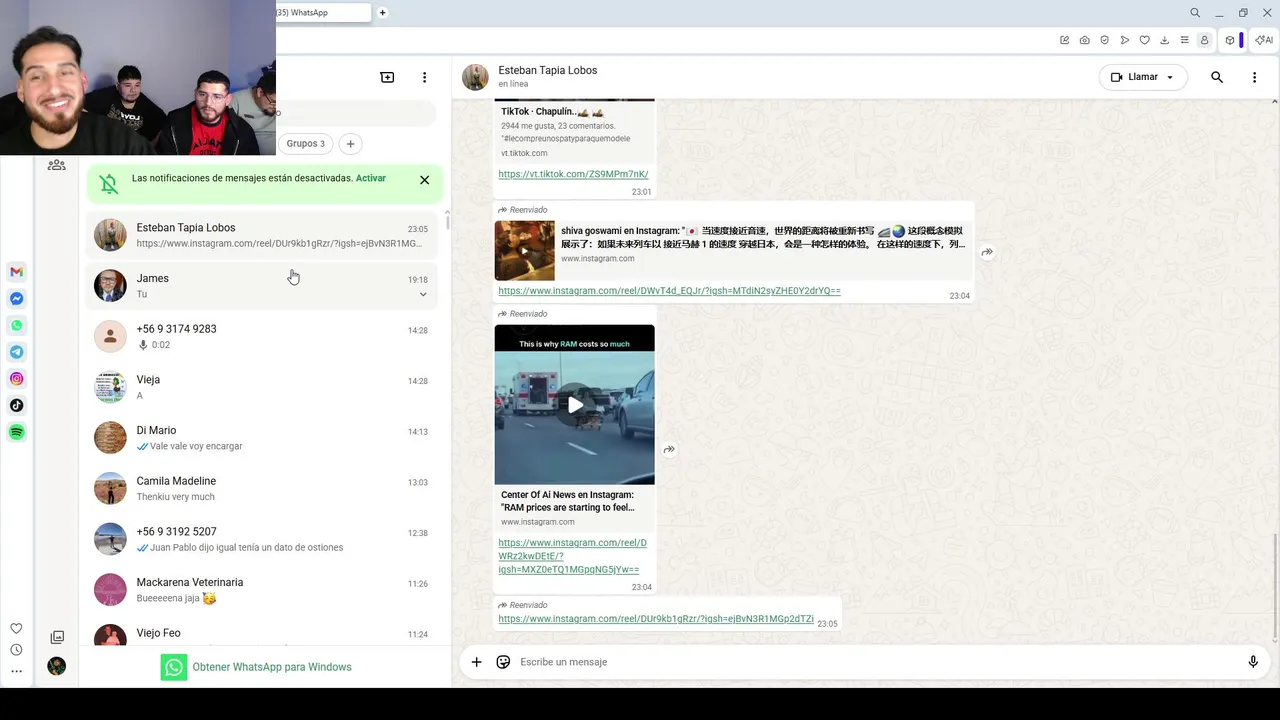
Task: Open Gmail from the browser sidebar
Action: [16, 272]
